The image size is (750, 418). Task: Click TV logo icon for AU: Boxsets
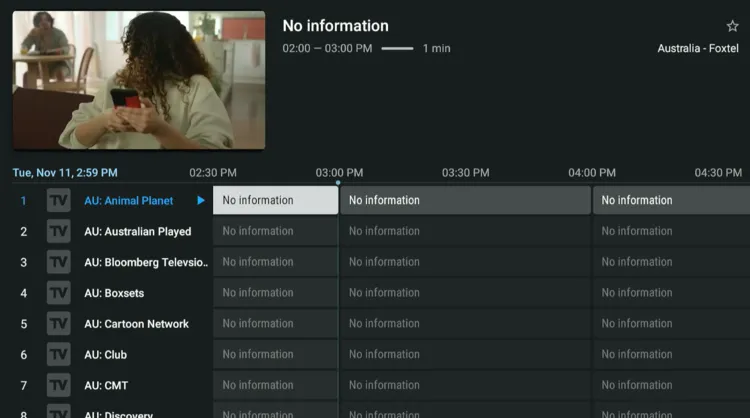pos(58,293)
